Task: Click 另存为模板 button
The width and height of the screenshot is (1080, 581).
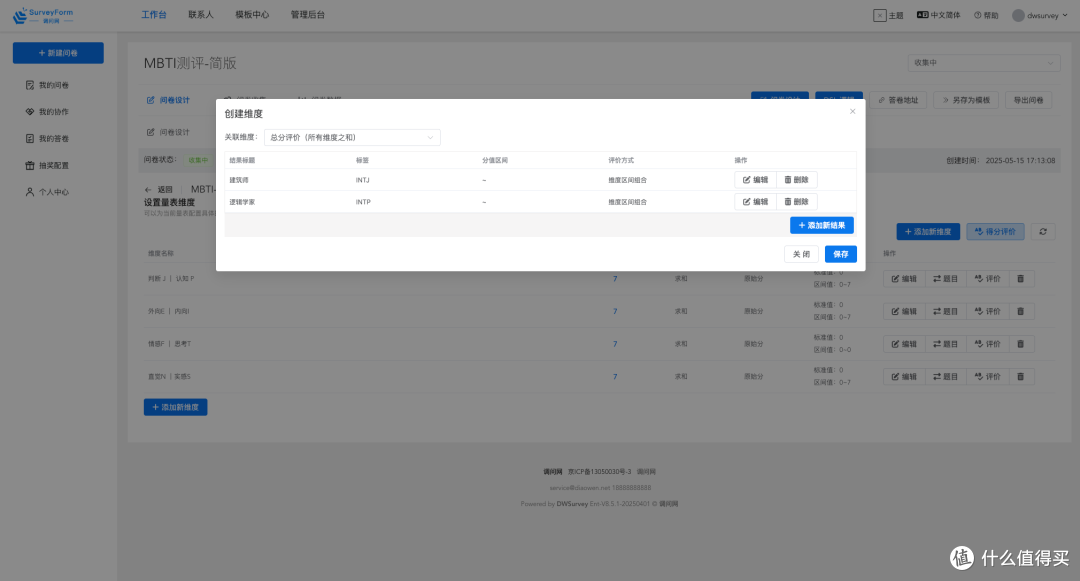Action: 966,100
